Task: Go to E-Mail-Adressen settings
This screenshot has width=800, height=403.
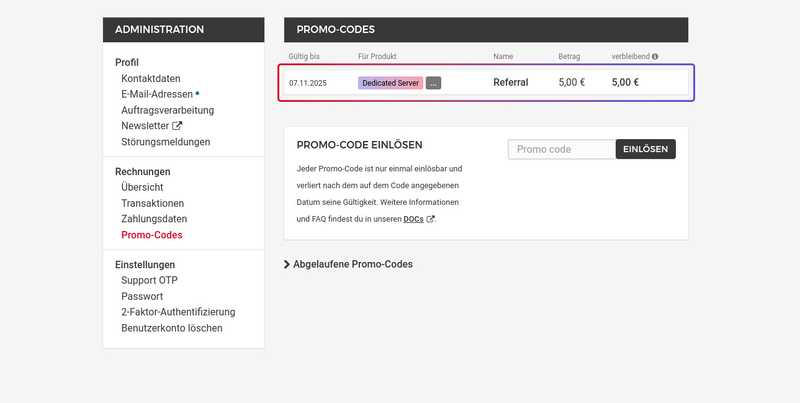Action: [x=158, y=94]
